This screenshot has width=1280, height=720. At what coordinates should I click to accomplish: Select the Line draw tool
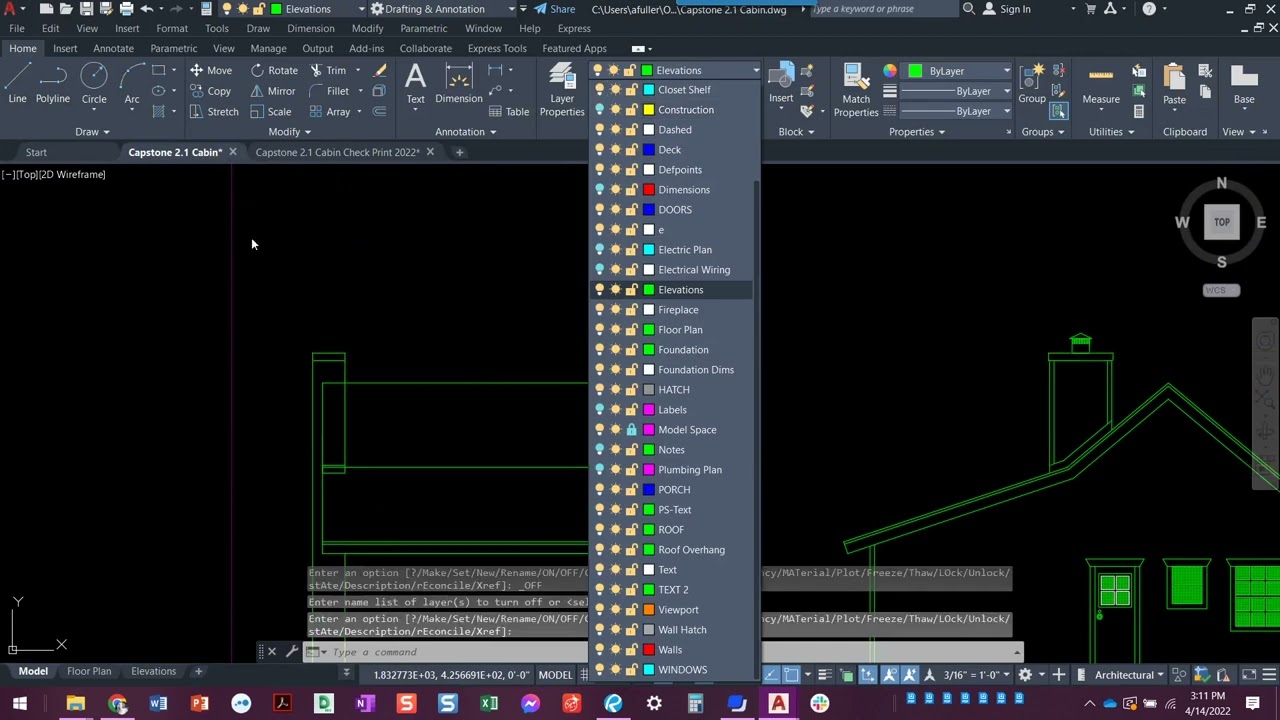[17, 84]
